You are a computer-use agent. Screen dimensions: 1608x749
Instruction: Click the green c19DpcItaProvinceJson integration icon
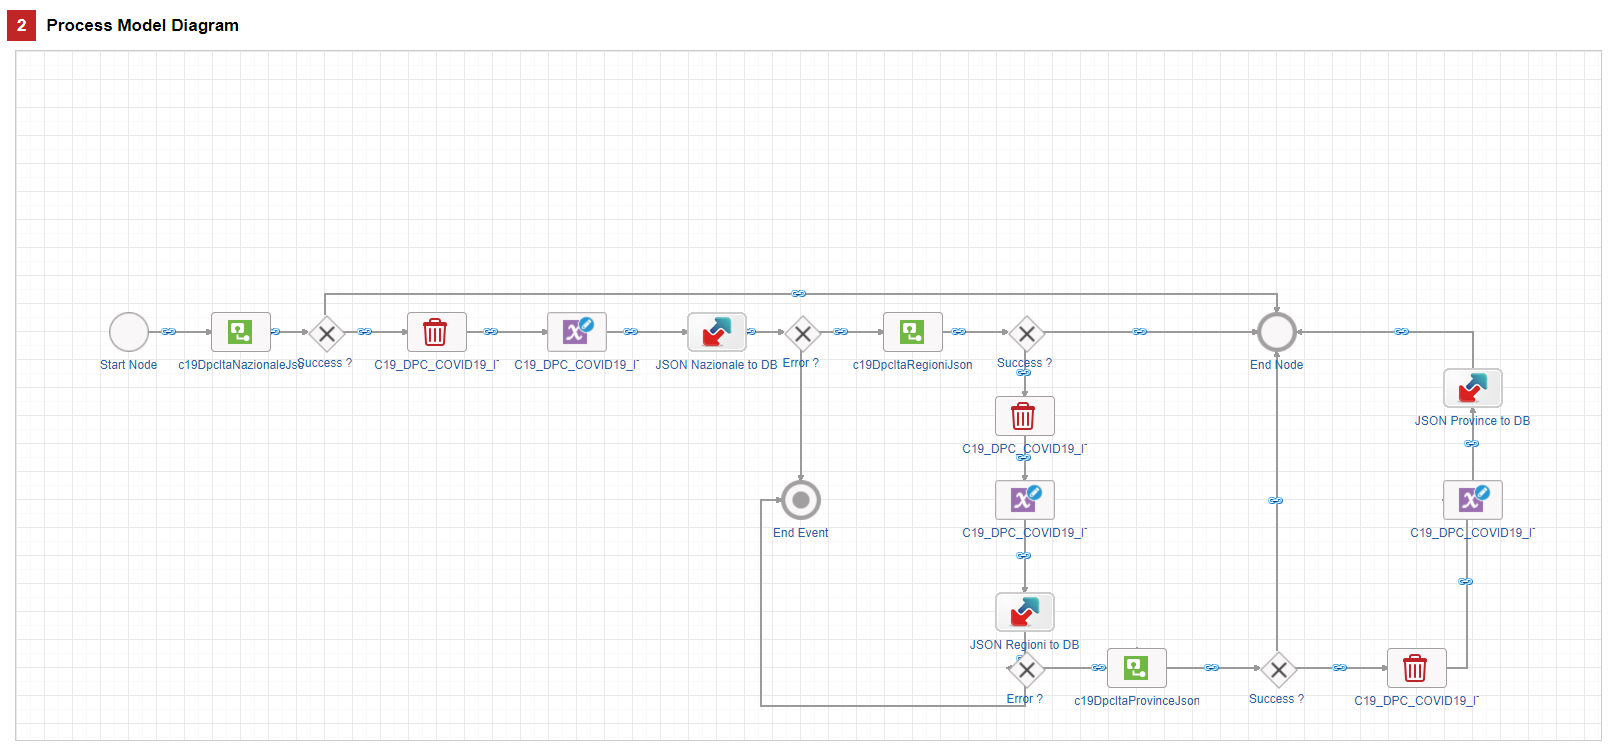point(1136,668)
